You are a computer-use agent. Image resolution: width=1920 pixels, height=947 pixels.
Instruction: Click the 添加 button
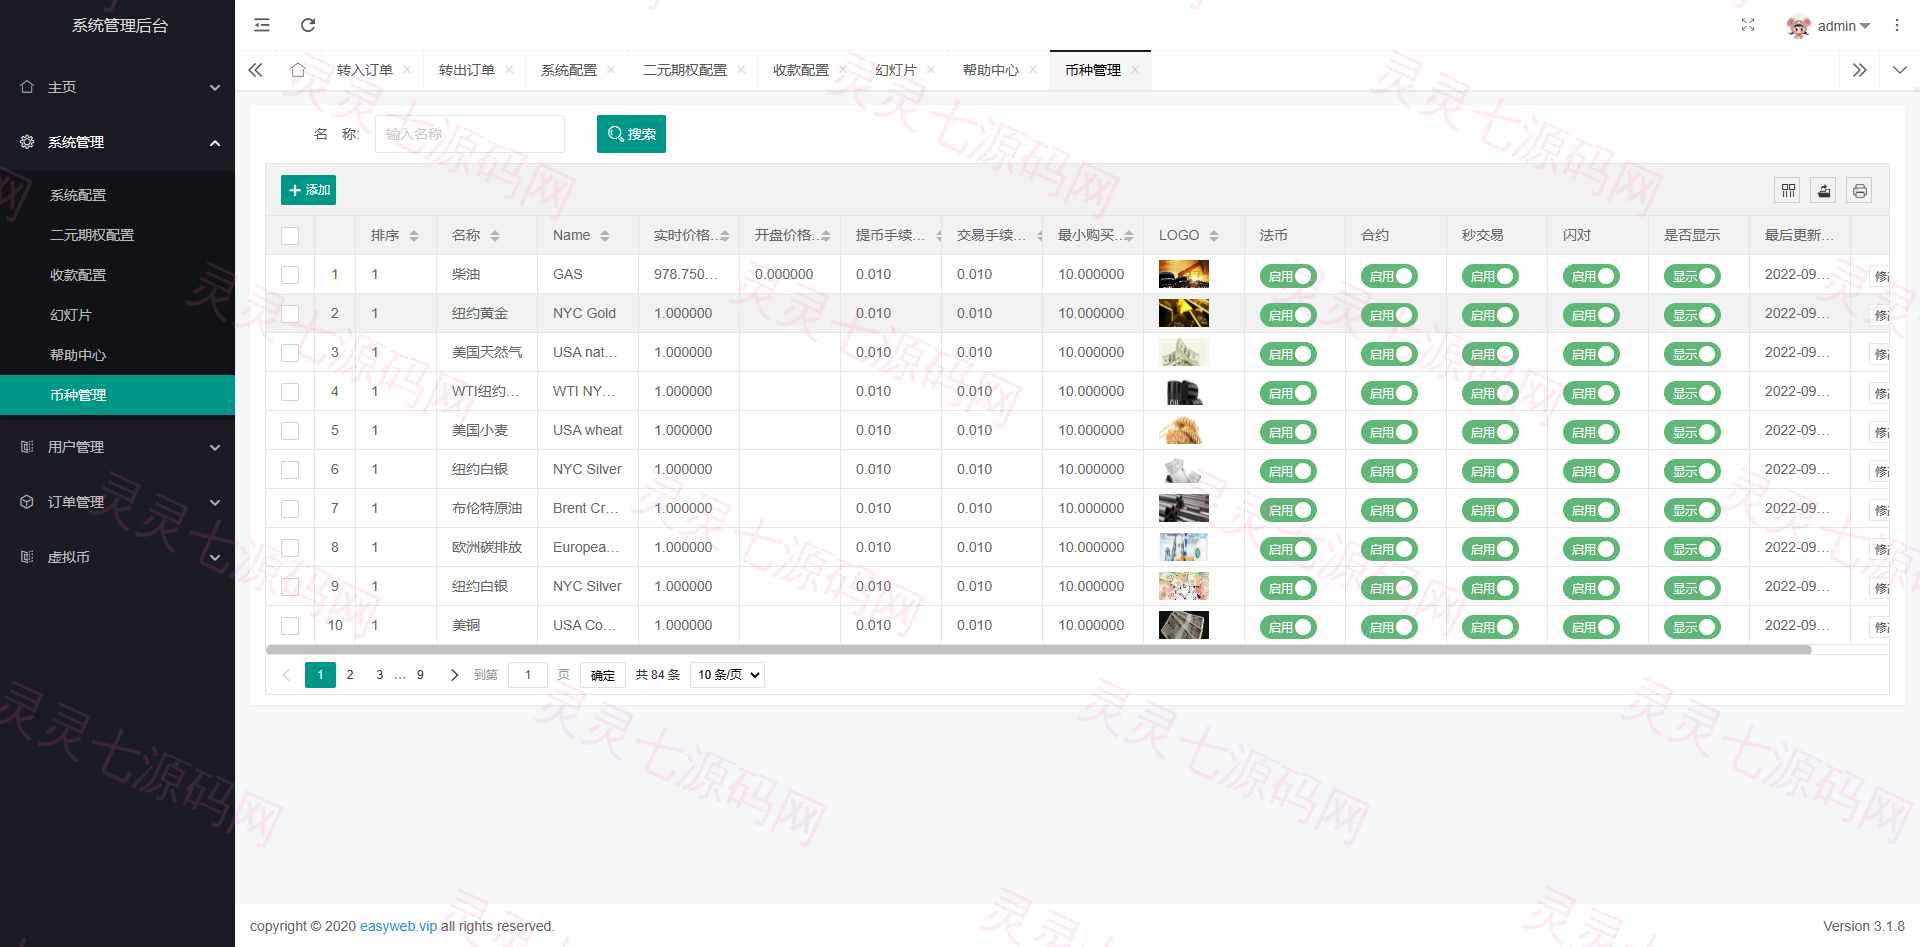coord(308,190)
